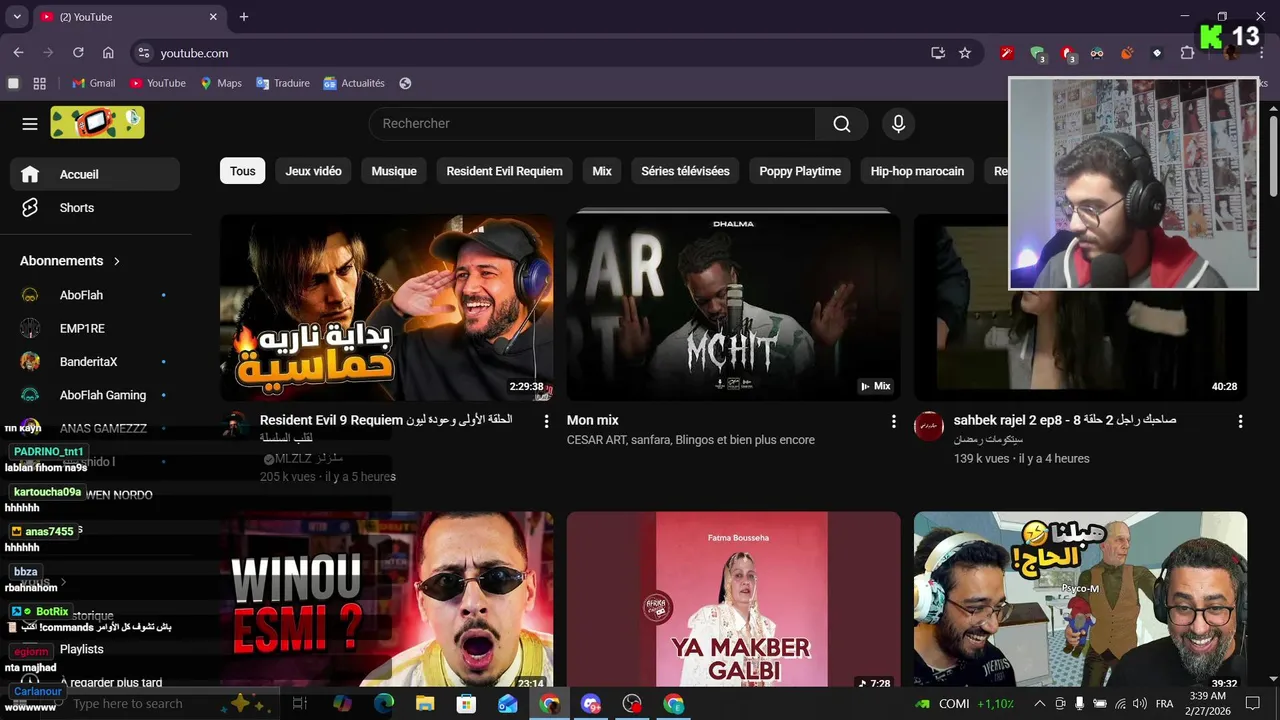The image size is (1280, 720).
Task: Open Shorts in sidebar
Action: click(96, 208)
